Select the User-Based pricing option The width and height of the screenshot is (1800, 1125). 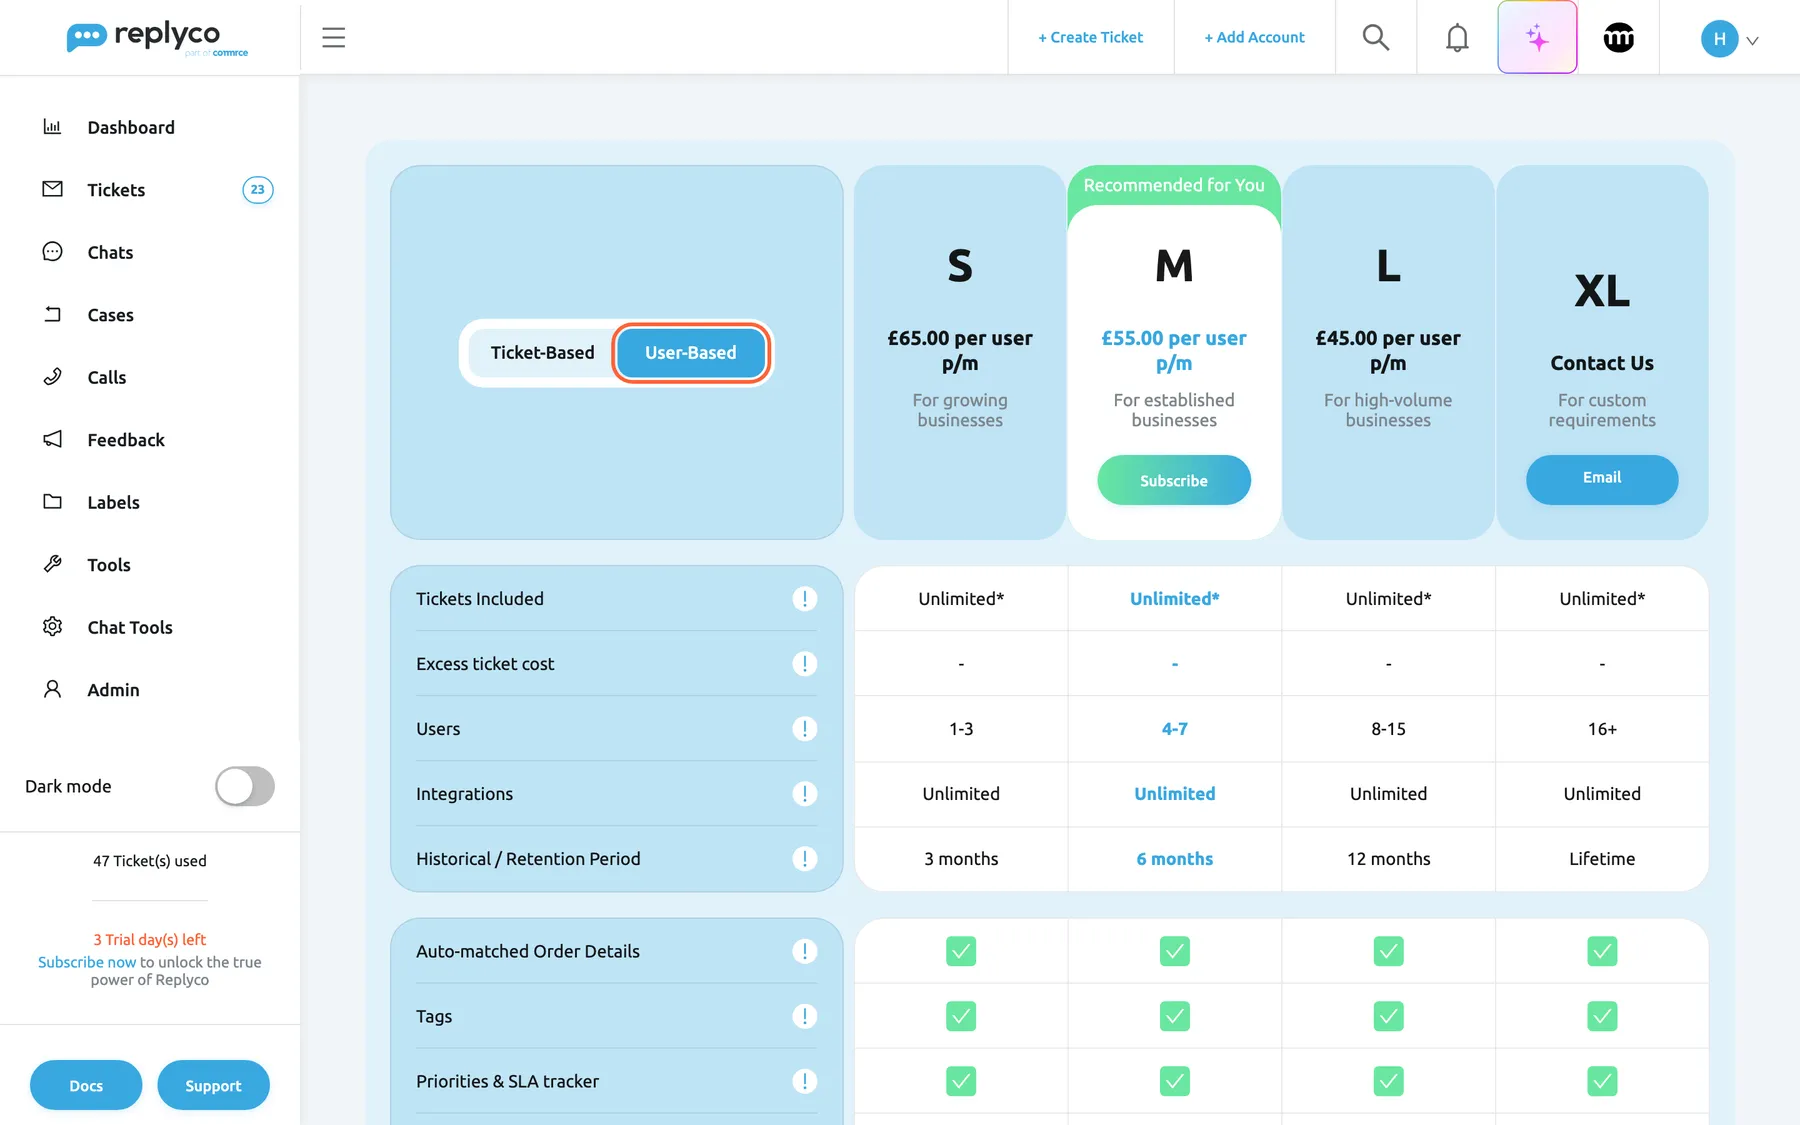coord(691,353)
